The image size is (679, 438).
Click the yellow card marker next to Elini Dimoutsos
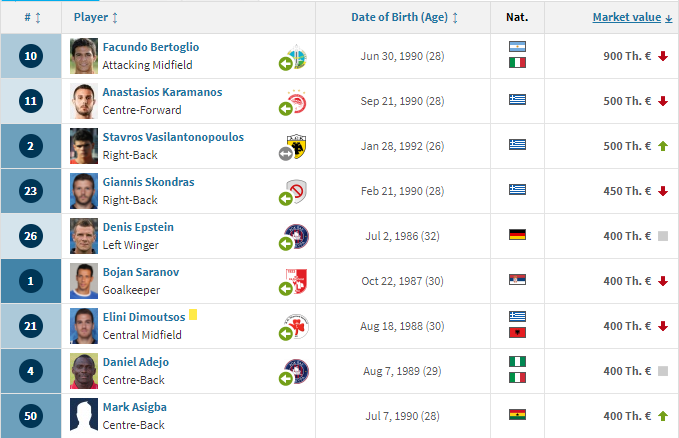click(x=193, y=315)
